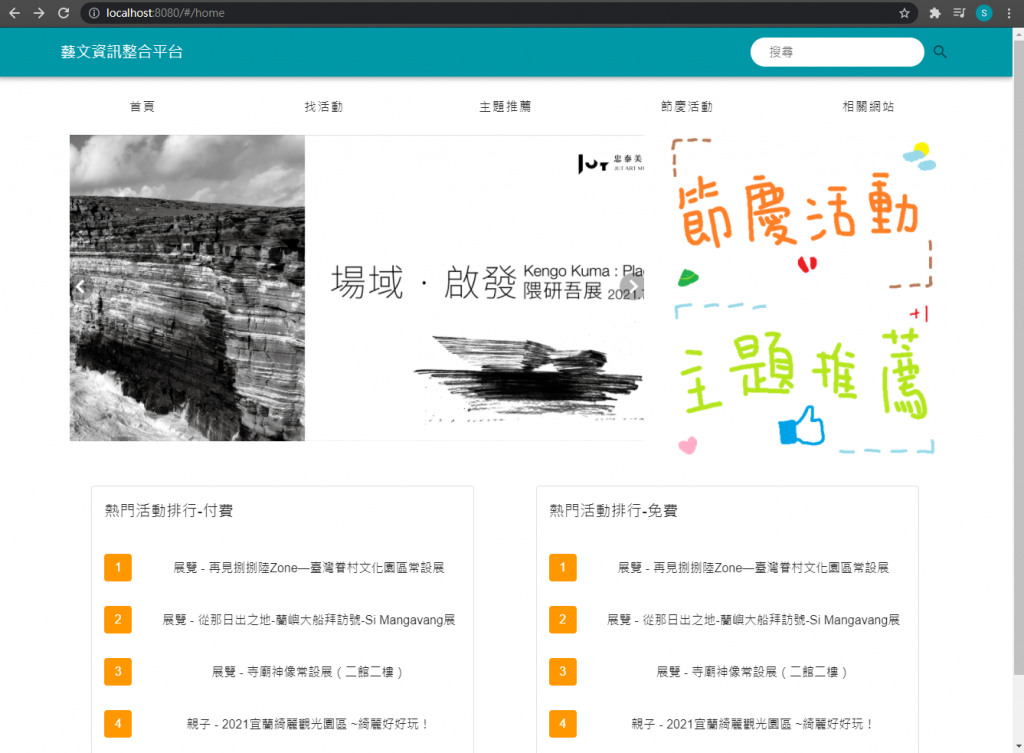Open paid rank 2 蘭嶼大船拜訪號 exhibition
Viewport: 1024px width, 753px height.
click(x=309, y=620)
